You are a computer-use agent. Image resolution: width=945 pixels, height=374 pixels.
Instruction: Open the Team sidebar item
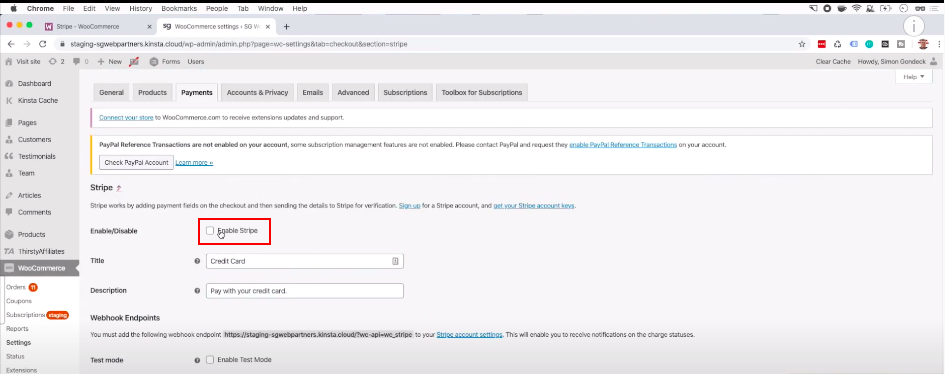[26, 173]
